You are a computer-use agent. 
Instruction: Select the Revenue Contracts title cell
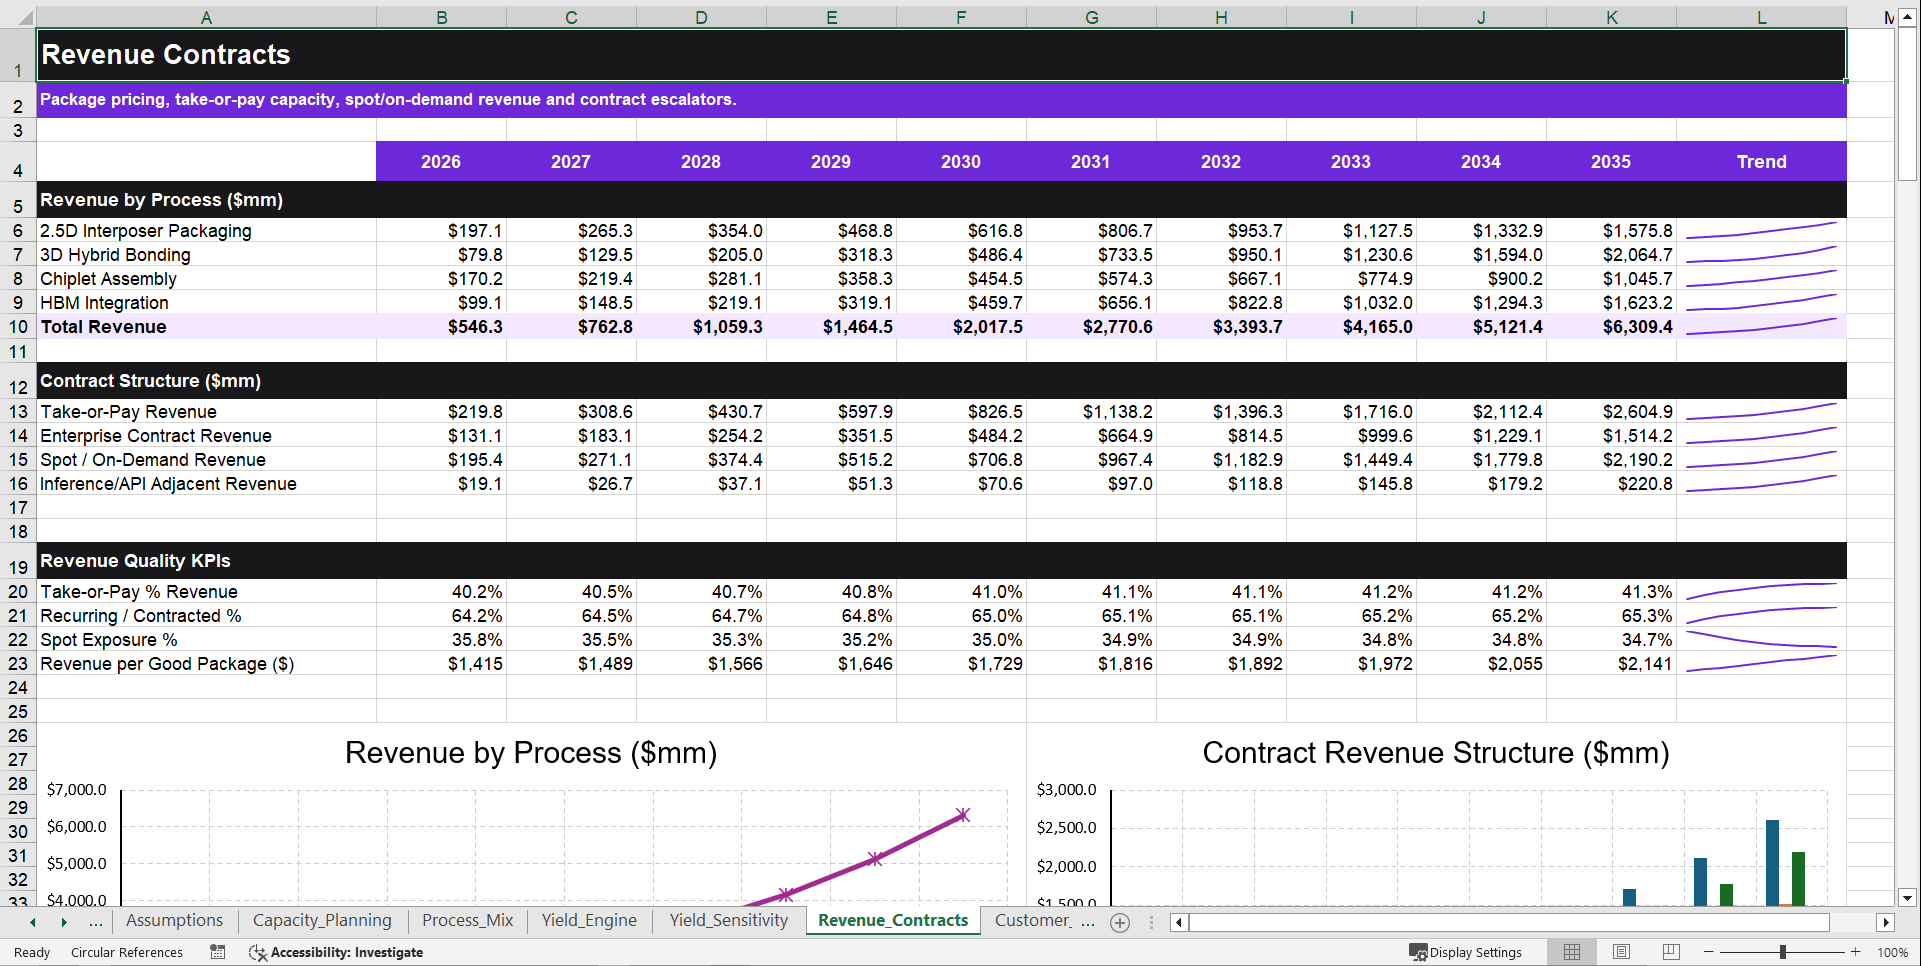coord(941,55)
